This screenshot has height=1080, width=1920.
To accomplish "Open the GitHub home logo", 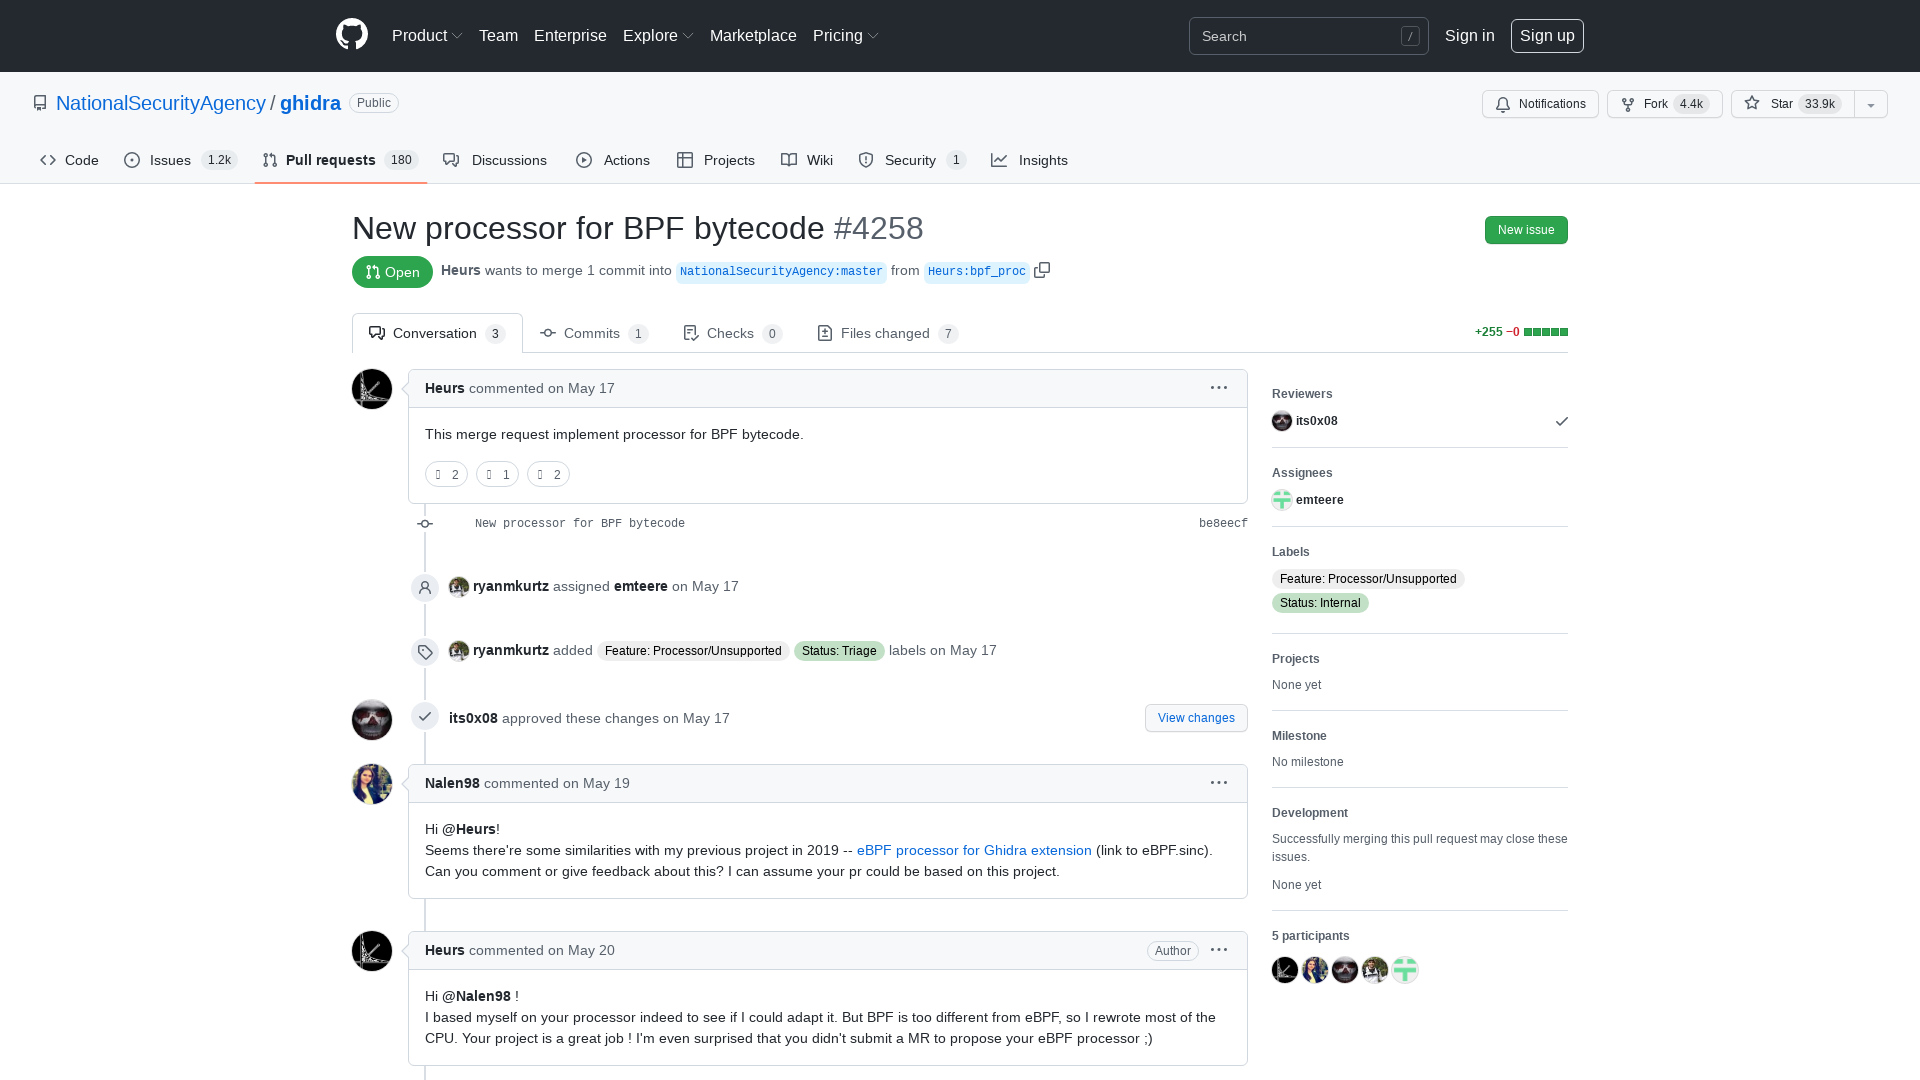I will (352, 35).
